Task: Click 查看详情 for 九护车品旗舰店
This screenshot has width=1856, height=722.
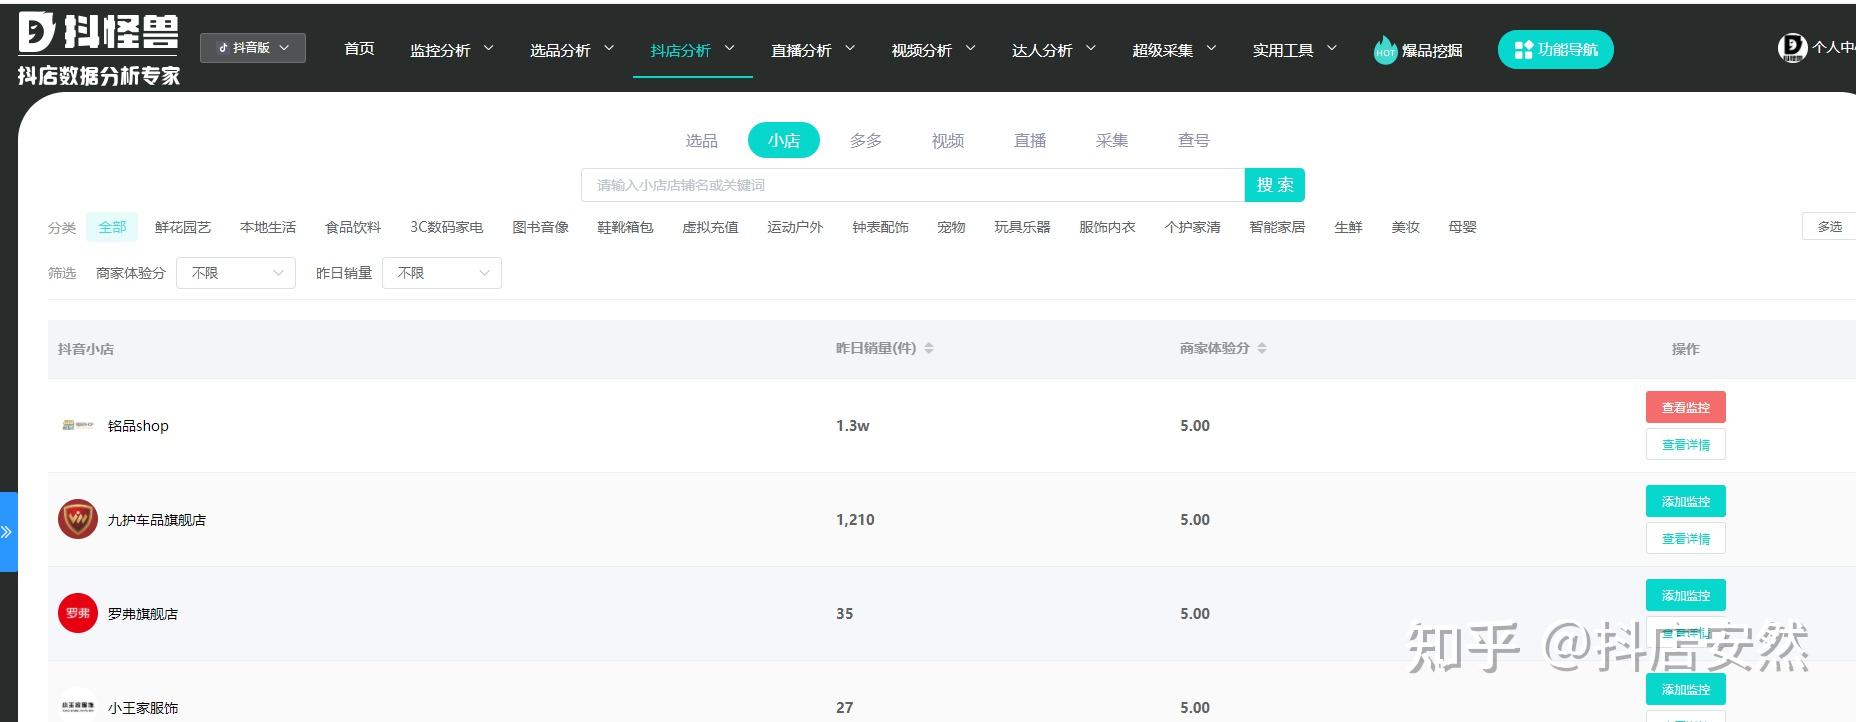Action: (x=1686, y=538)
